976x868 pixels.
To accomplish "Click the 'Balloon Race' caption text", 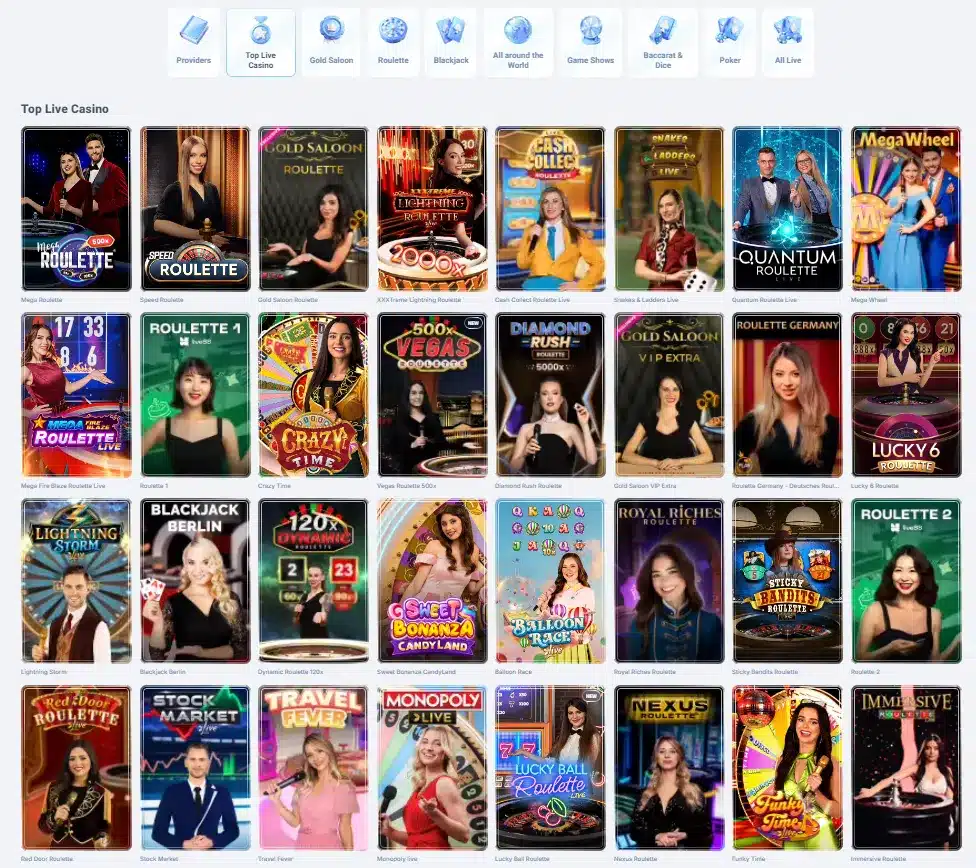I will point(514,672).
